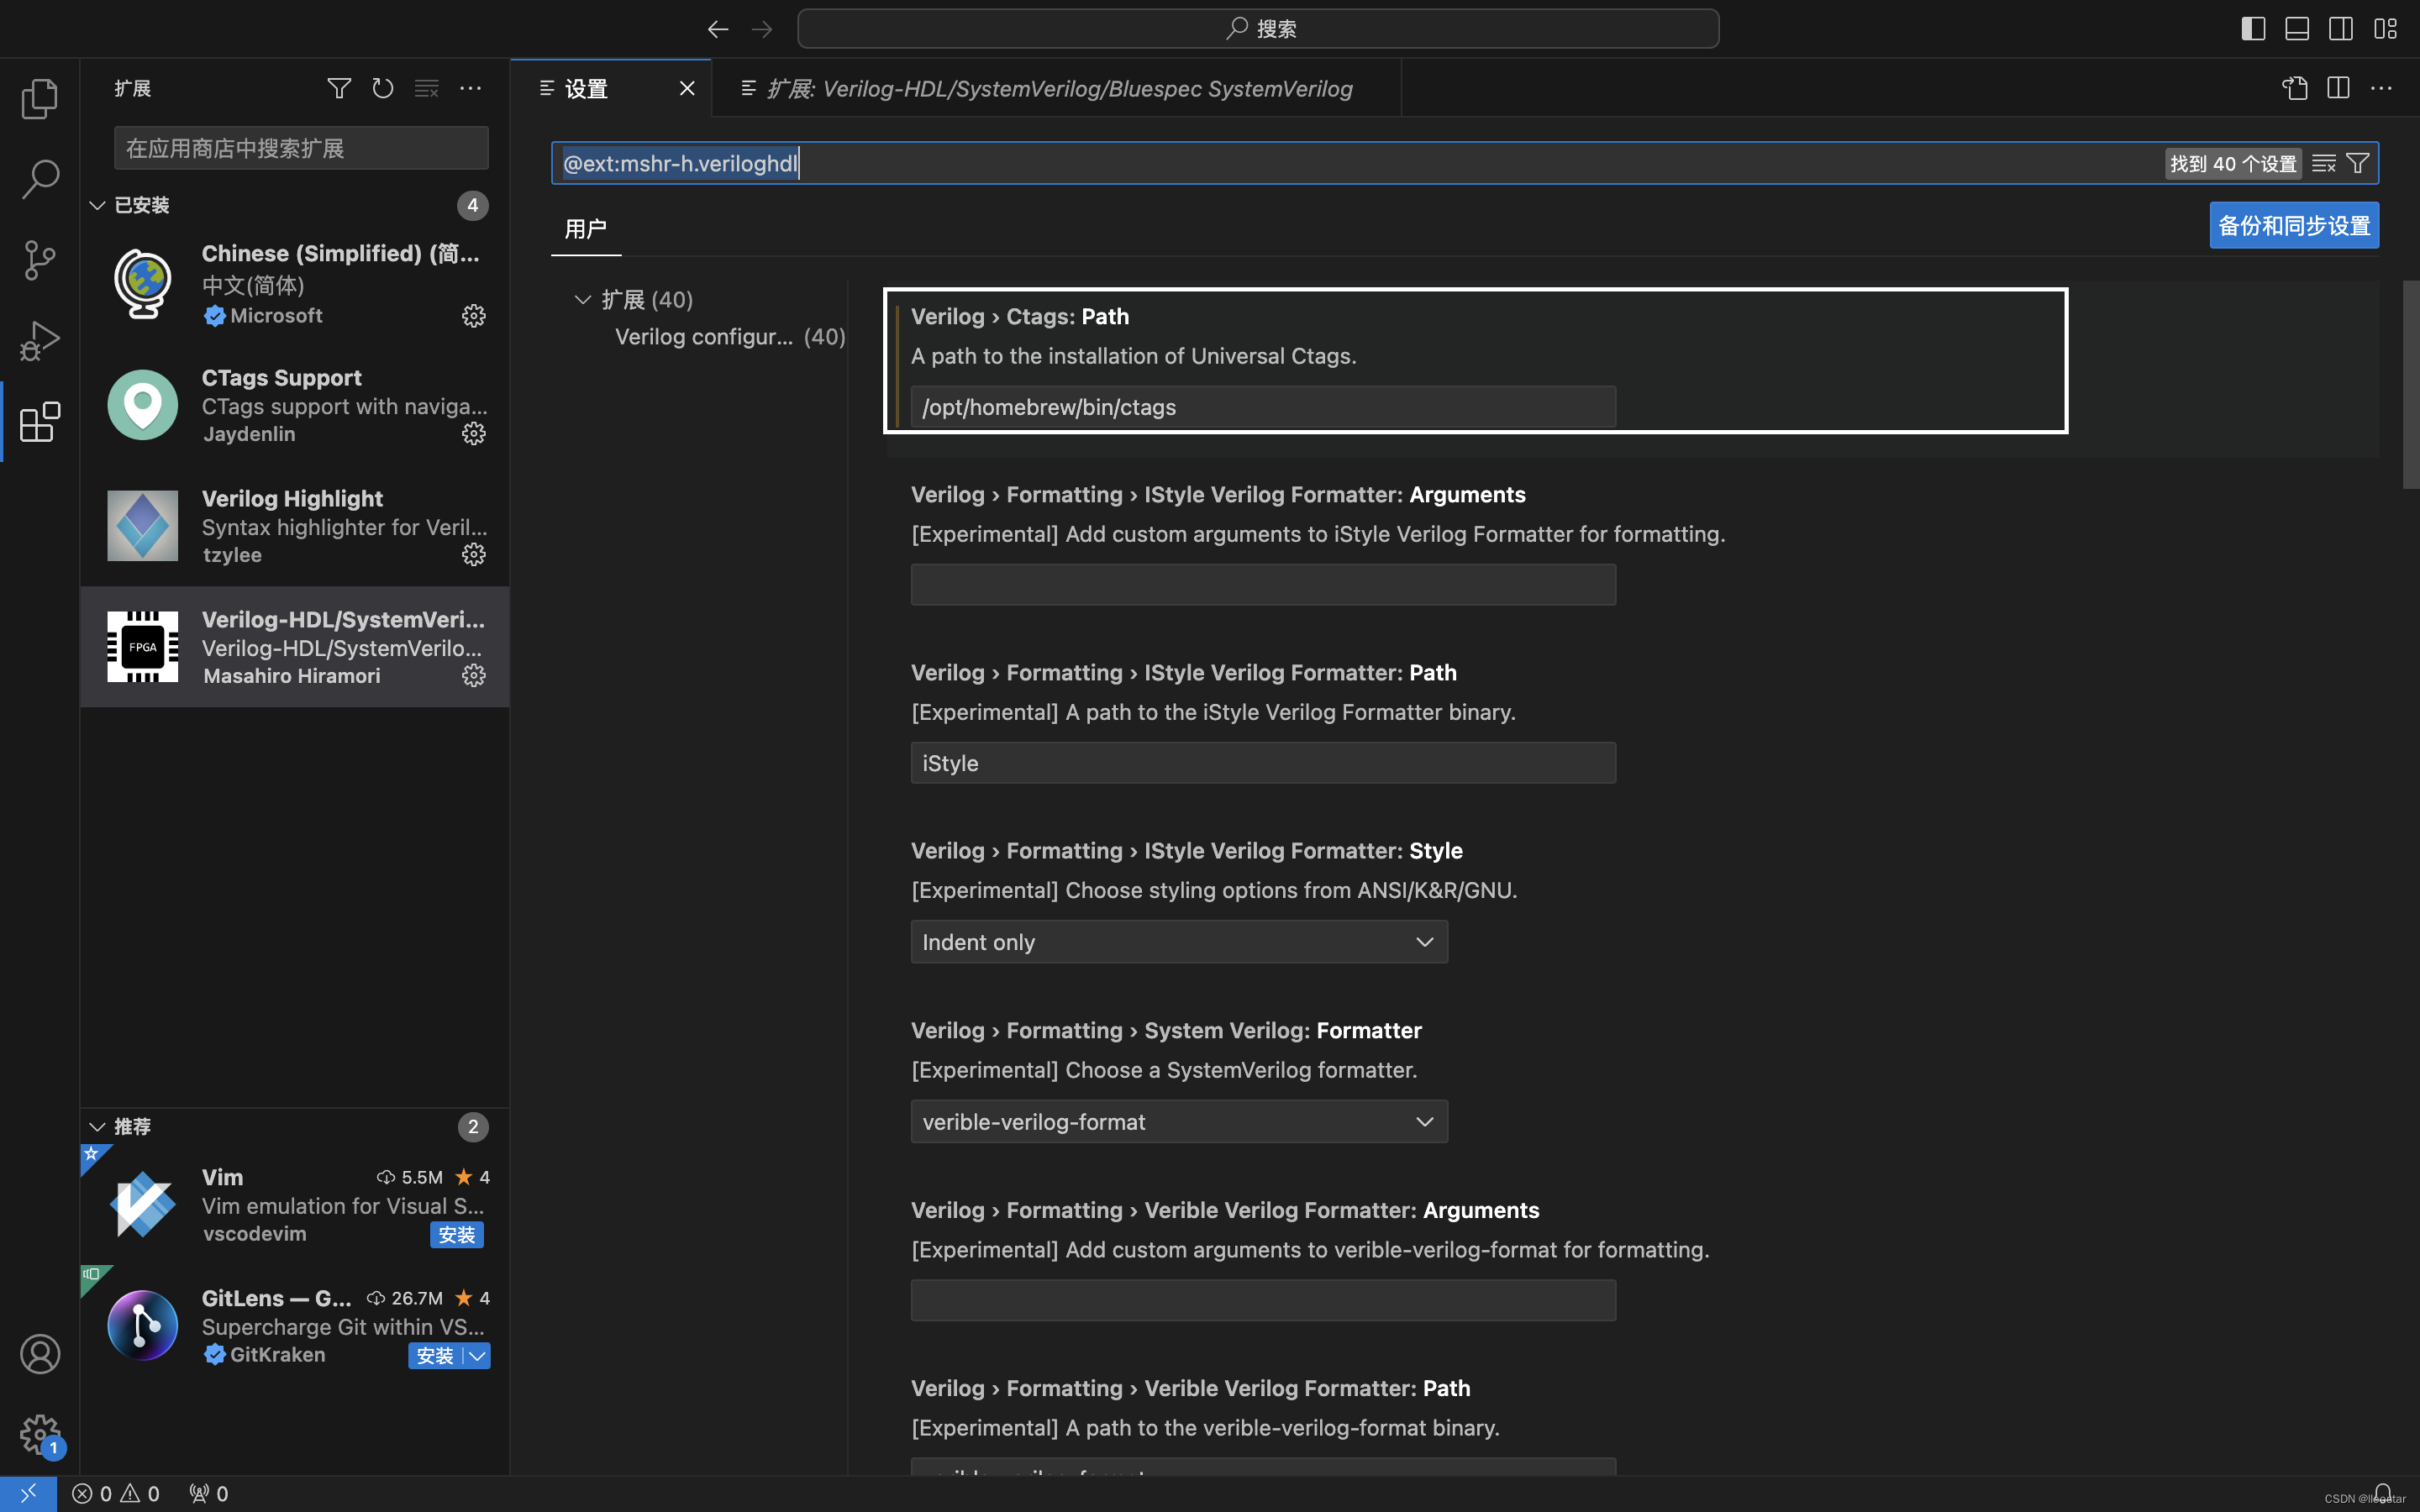Open the Source Control view
This screenshot has width=2420, height=1512.
point(40,260)
